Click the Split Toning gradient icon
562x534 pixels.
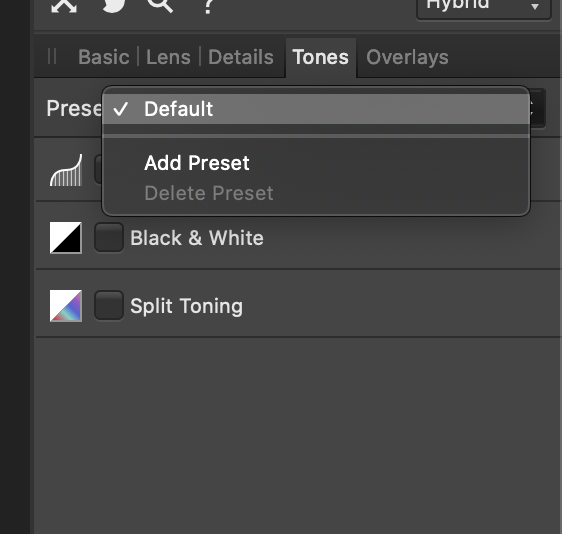pos(66,306)
